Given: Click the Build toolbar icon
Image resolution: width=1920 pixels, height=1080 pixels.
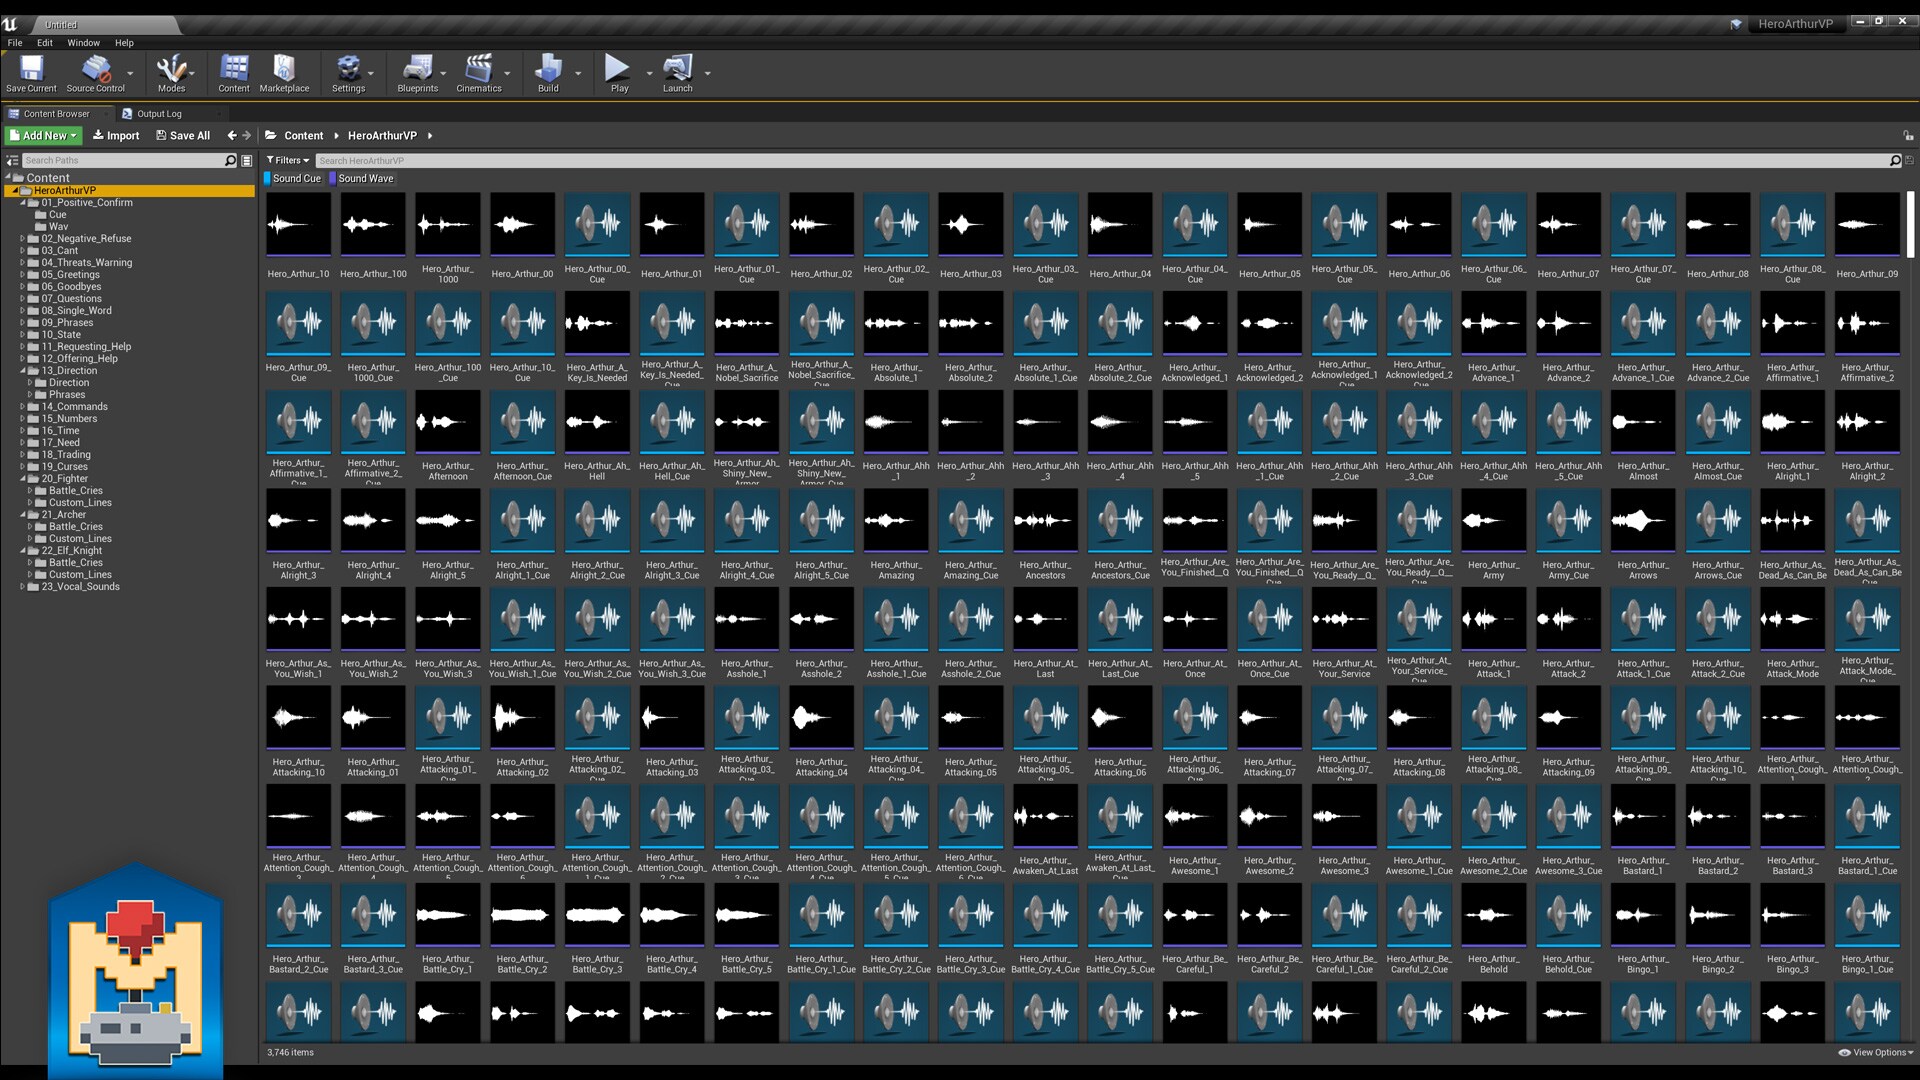Looking at the screenshot, I should click(x=548, y=74).
